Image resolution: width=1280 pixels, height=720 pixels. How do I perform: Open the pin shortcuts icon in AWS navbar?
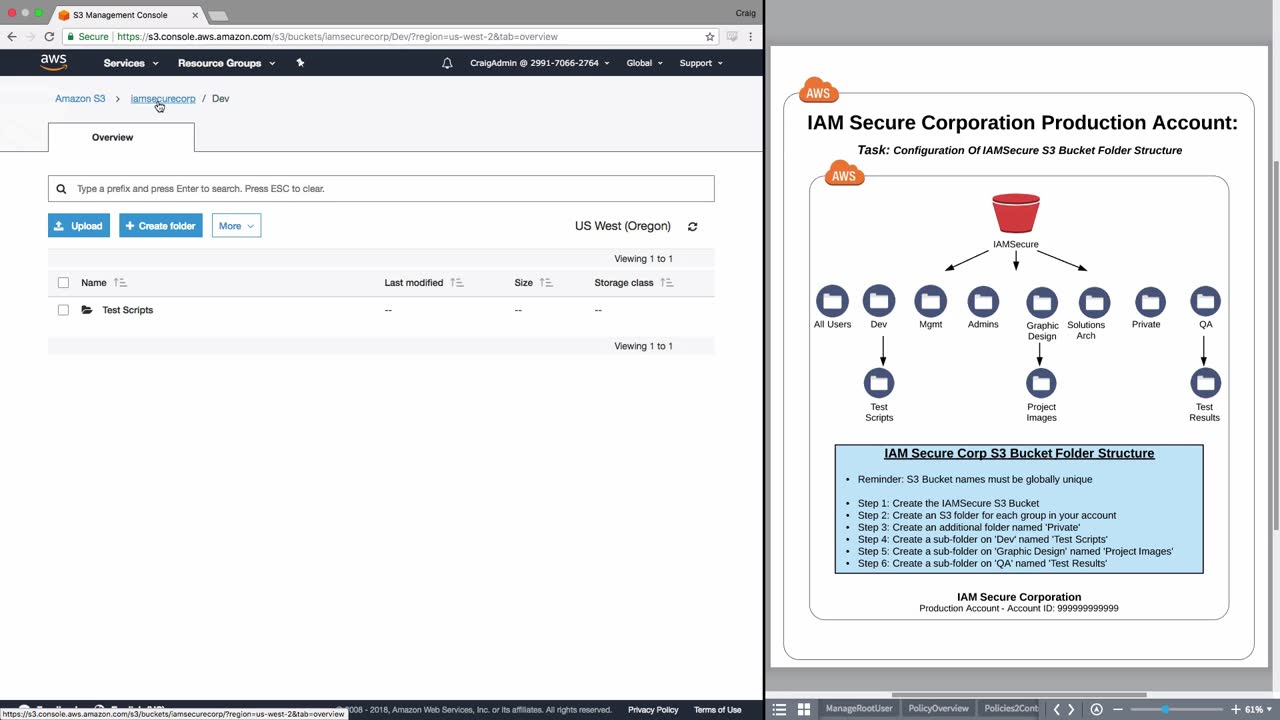tap(300, 62)
